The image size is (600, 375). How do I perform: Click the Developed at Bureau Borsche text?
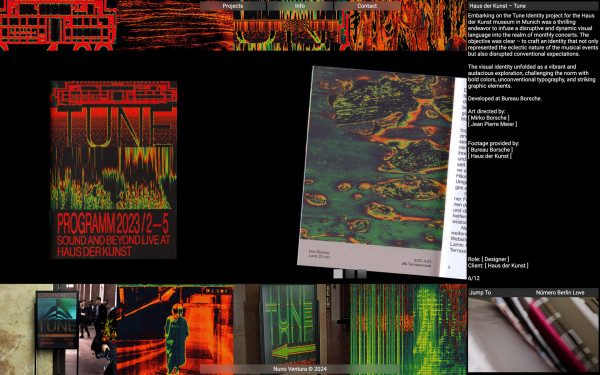(x=504, y=98)
